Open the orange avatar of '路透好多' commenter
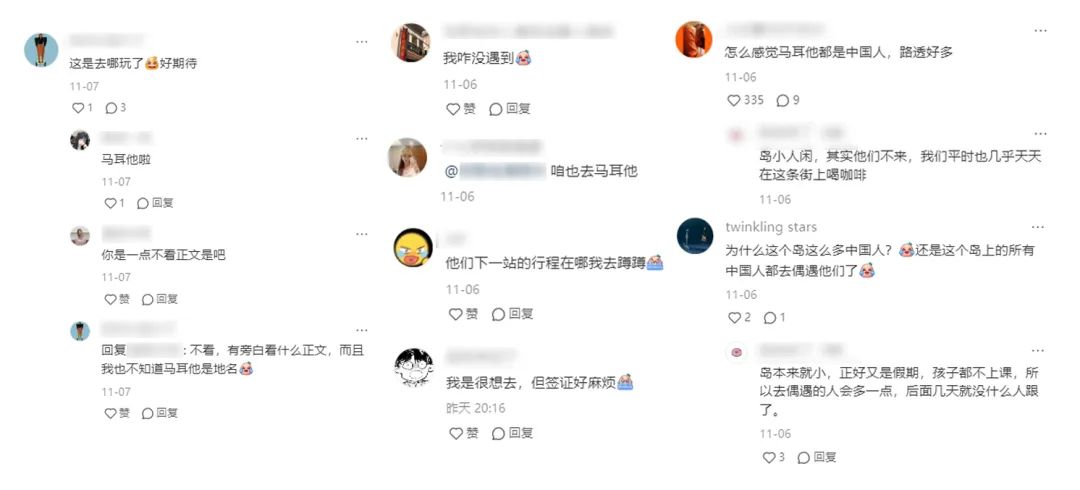This screenshot has height=490, width=1080. [x=694, y=39]
